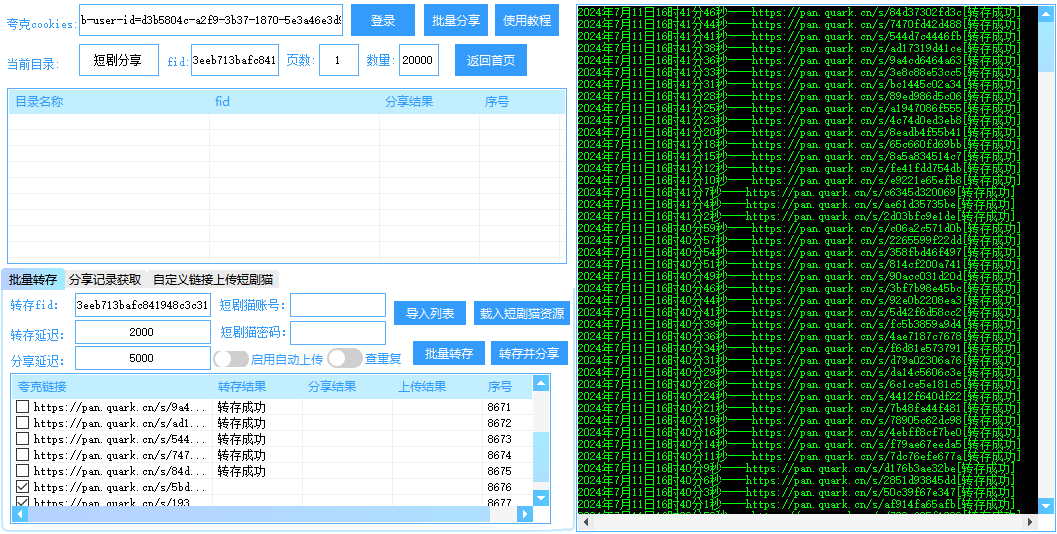Image resolution: width=1057 pixels, height=534 pixels.
Task: Click the 短剧猫账号 input field
Action: coord(337,305)
